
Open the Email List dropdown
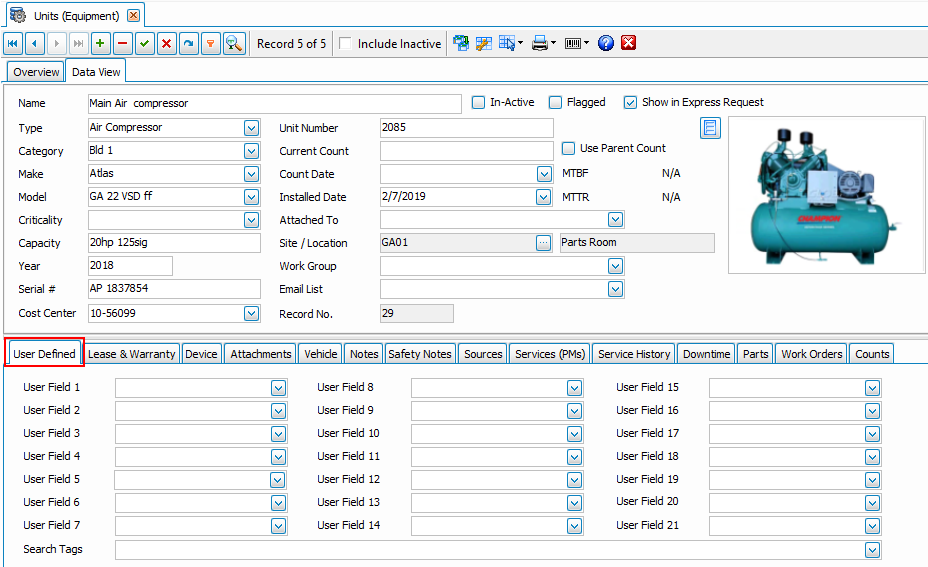pyautogui.click(x=616, y=289)
